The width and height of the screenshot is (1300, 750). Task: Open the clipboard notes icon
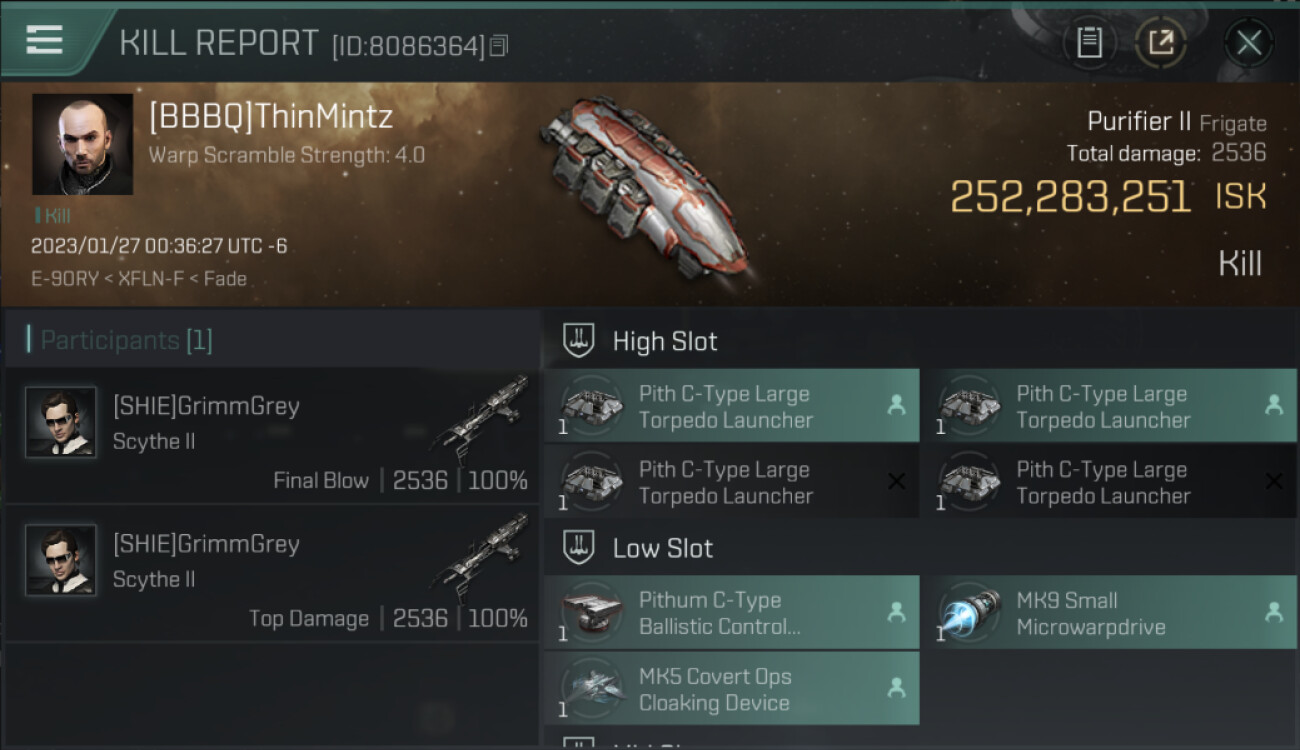click(1089, 42)
